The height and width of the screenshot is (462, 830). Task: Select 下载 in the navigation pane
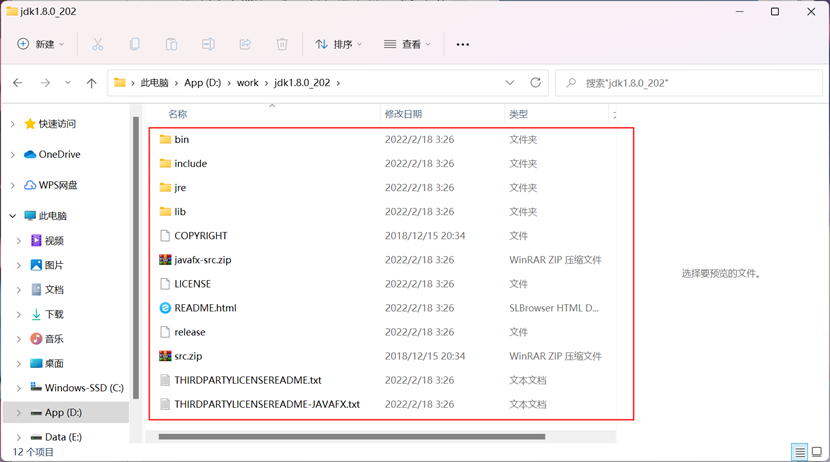click(x=54, y=314)
